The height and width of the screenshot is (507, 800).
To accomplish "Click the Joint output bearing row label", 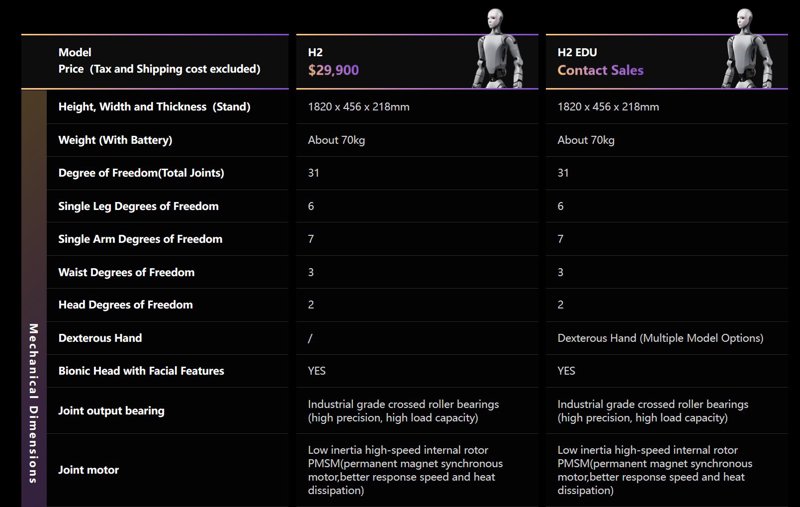I will 111,410.
